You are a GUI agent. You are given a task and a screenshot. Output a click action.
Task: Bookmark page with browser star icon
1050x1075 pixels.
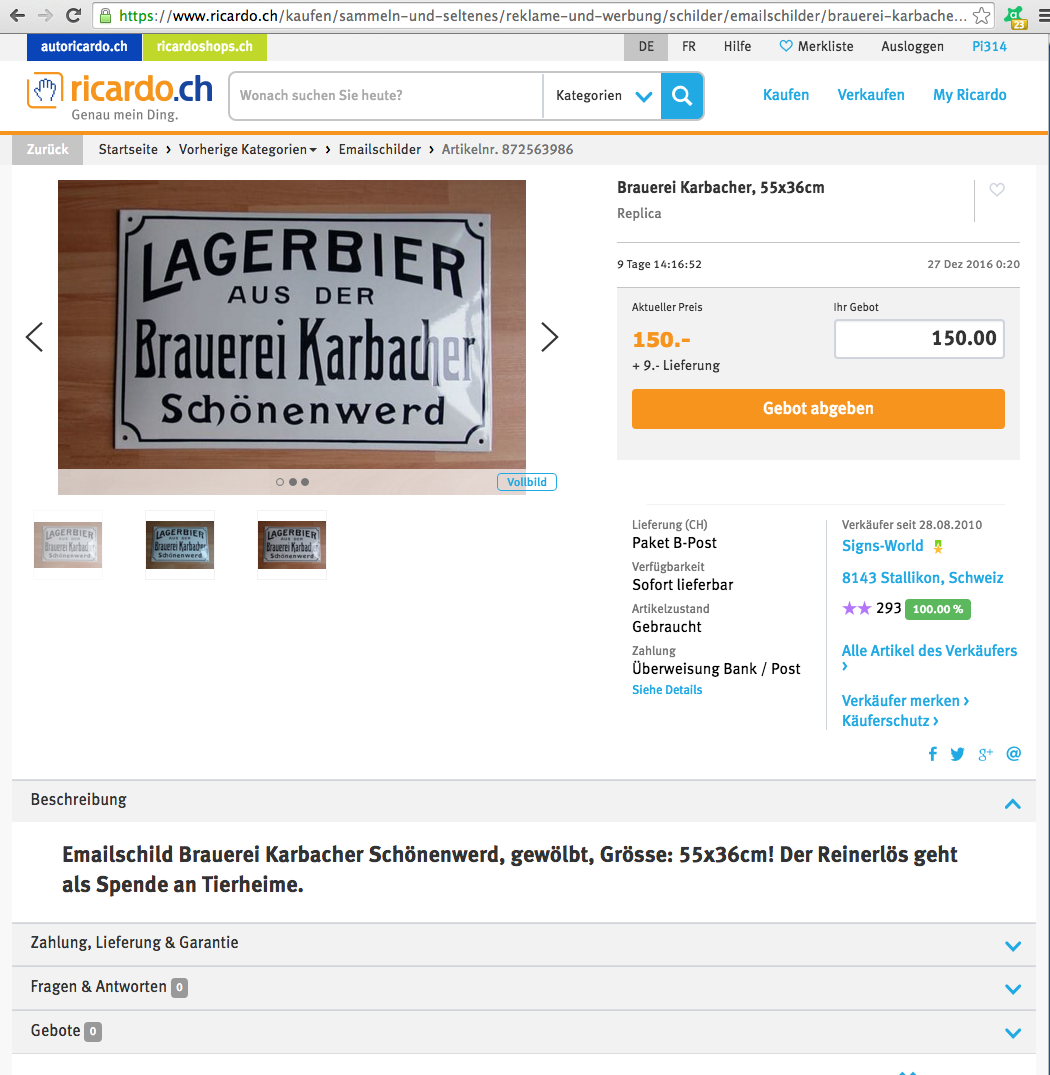click(x=981, y=15)
